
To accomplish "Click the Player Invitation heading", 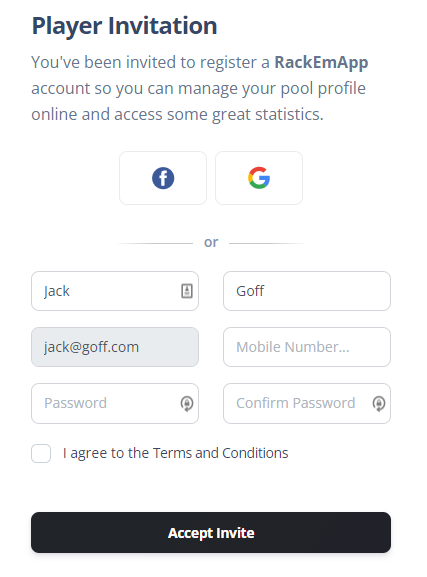I will click(x=124, y=26).
